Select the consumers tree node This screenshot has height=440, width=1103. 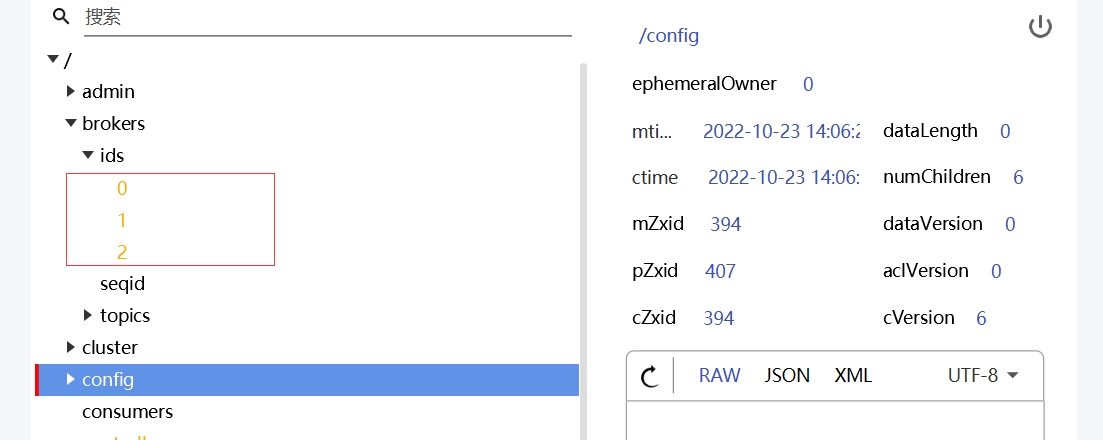pos(127,410)
